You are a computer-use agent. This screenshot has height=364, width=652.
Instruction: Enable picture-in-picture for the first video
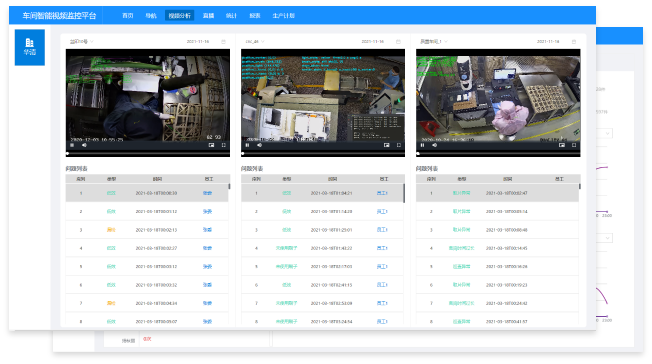[x=211, y=145]
